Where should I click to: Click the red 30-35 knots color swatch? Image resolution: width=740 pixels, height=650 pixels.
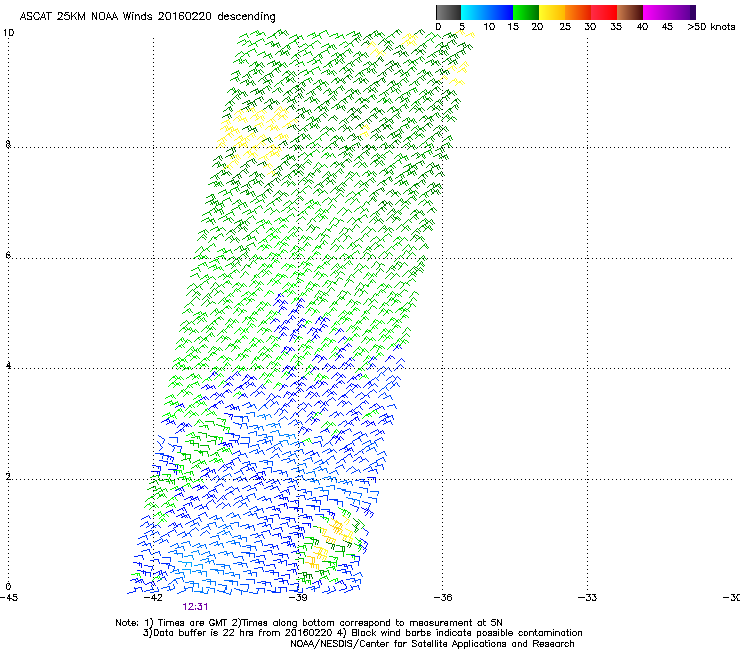pyautogui.click(x=604, y=12)
